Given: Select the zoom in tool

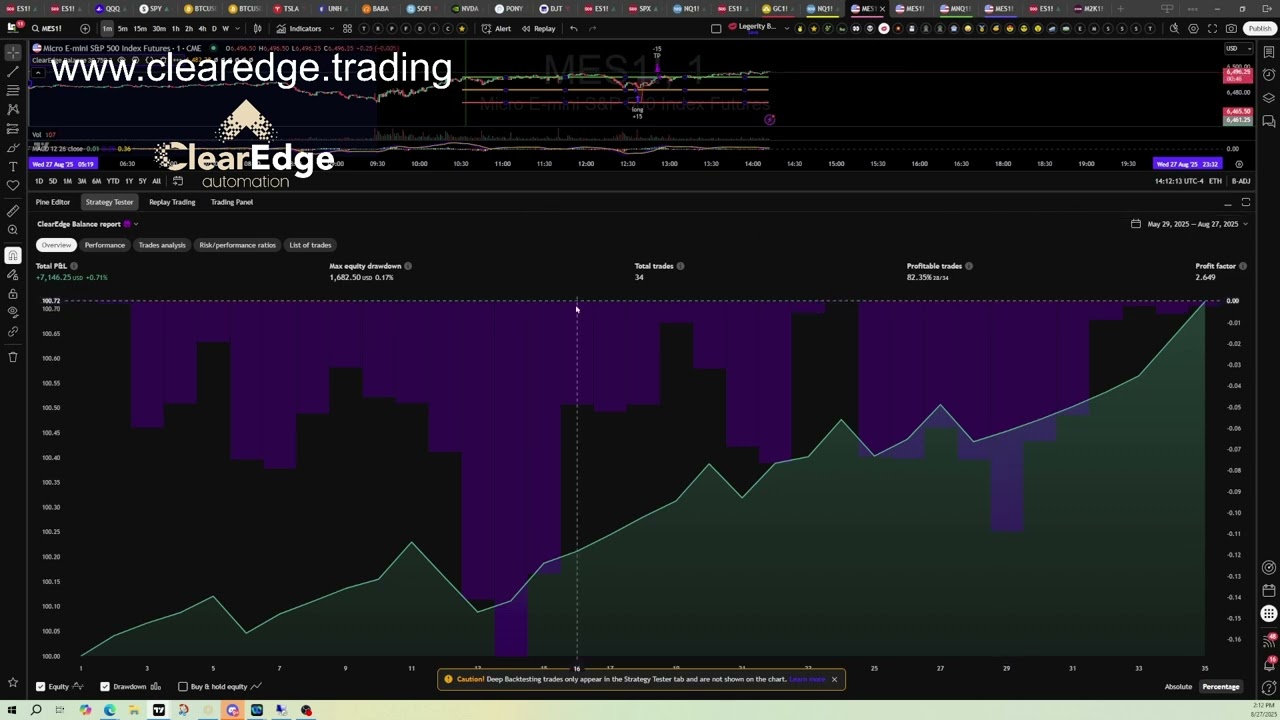Looking at the screenshot, I should point(13,230).
